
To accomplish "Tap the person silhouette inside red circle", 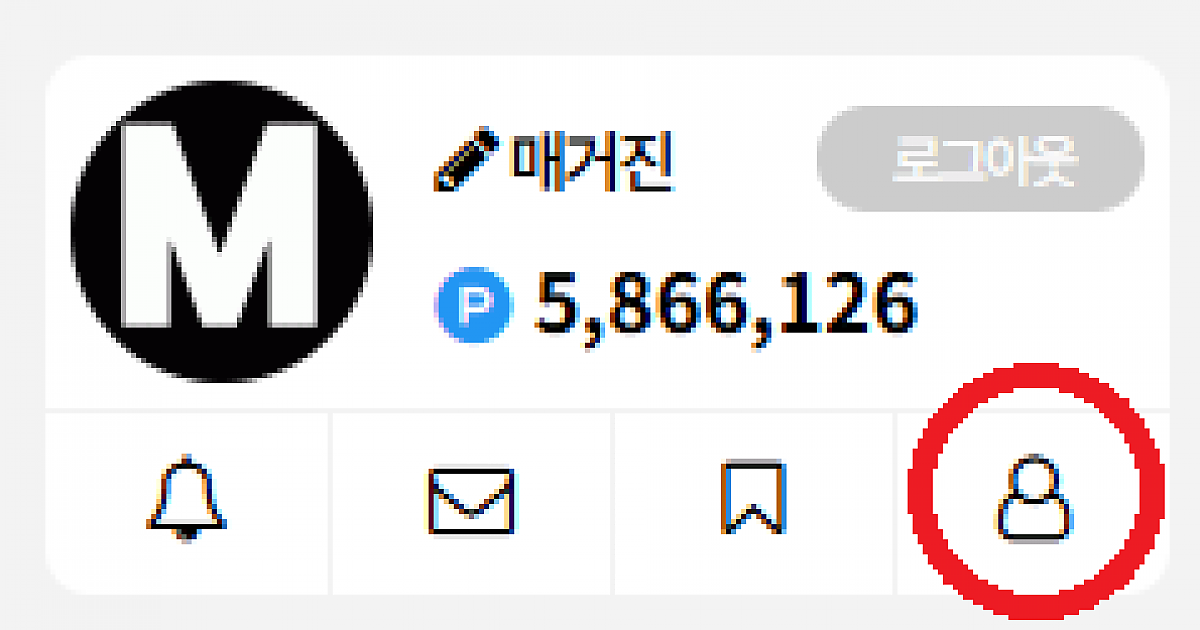I will (x=1034, y=498).
